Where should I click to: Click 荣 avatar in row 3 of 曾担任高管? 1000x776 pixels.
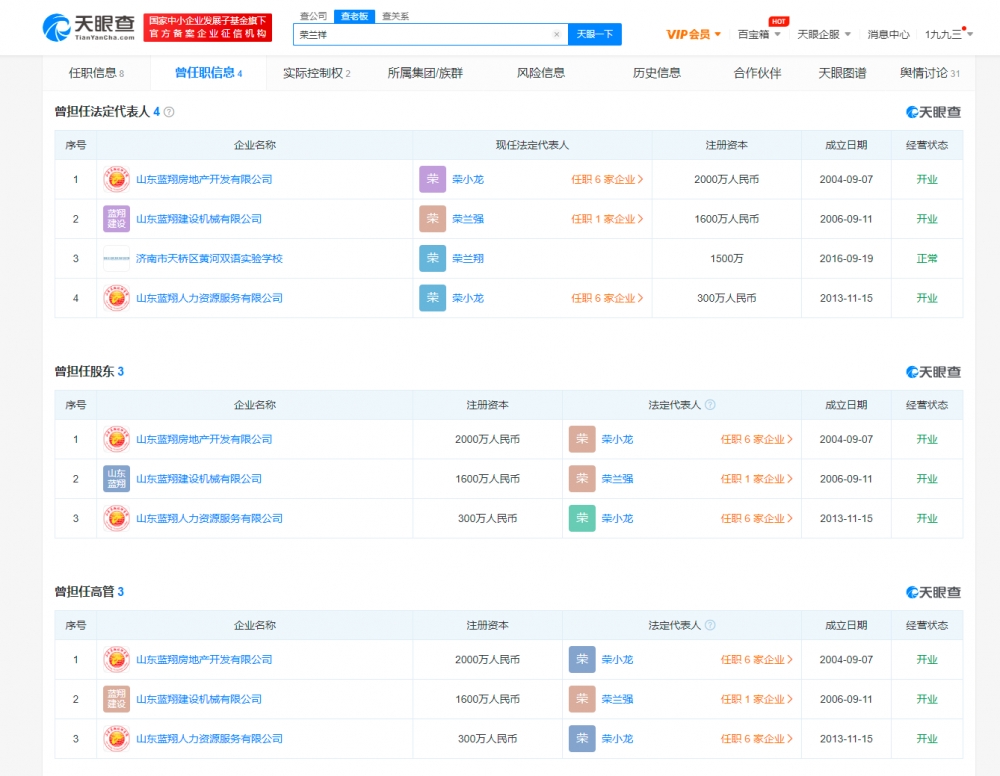582,738
